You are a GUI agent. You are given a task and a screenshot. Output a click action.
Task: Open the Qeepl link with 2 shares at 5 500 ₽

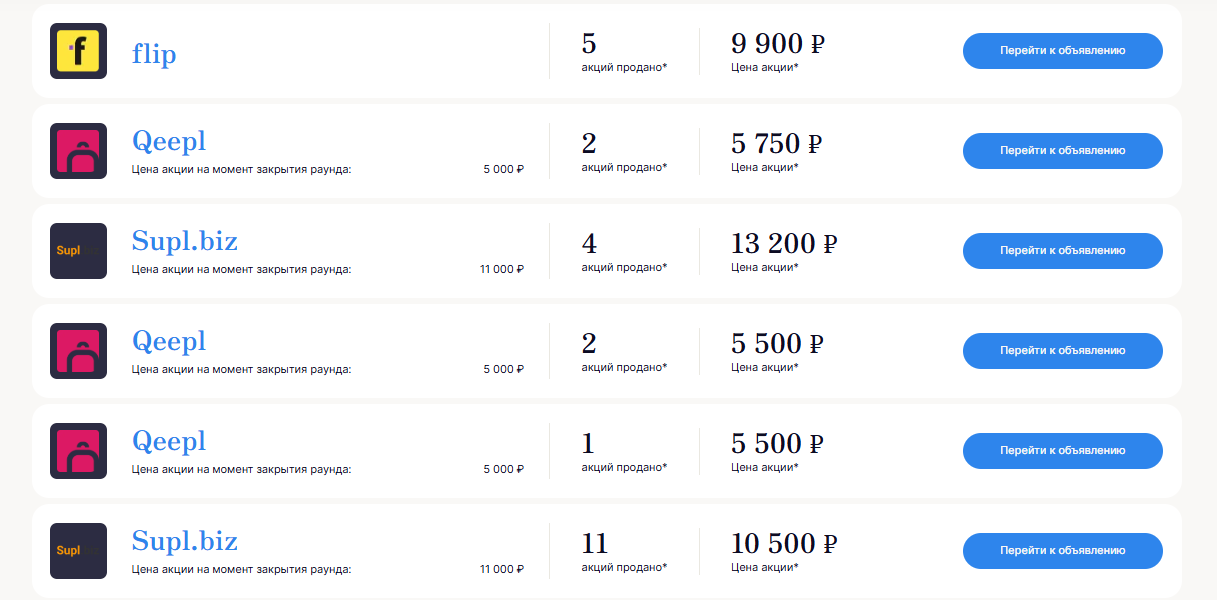pyautogui.click(x=169, y=342)
